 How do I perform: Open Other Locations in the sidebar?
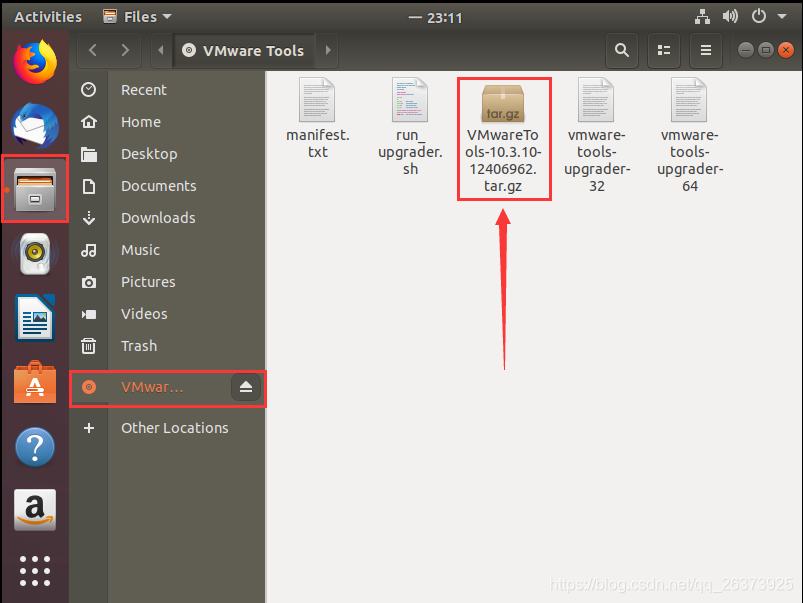coord(168,428)
